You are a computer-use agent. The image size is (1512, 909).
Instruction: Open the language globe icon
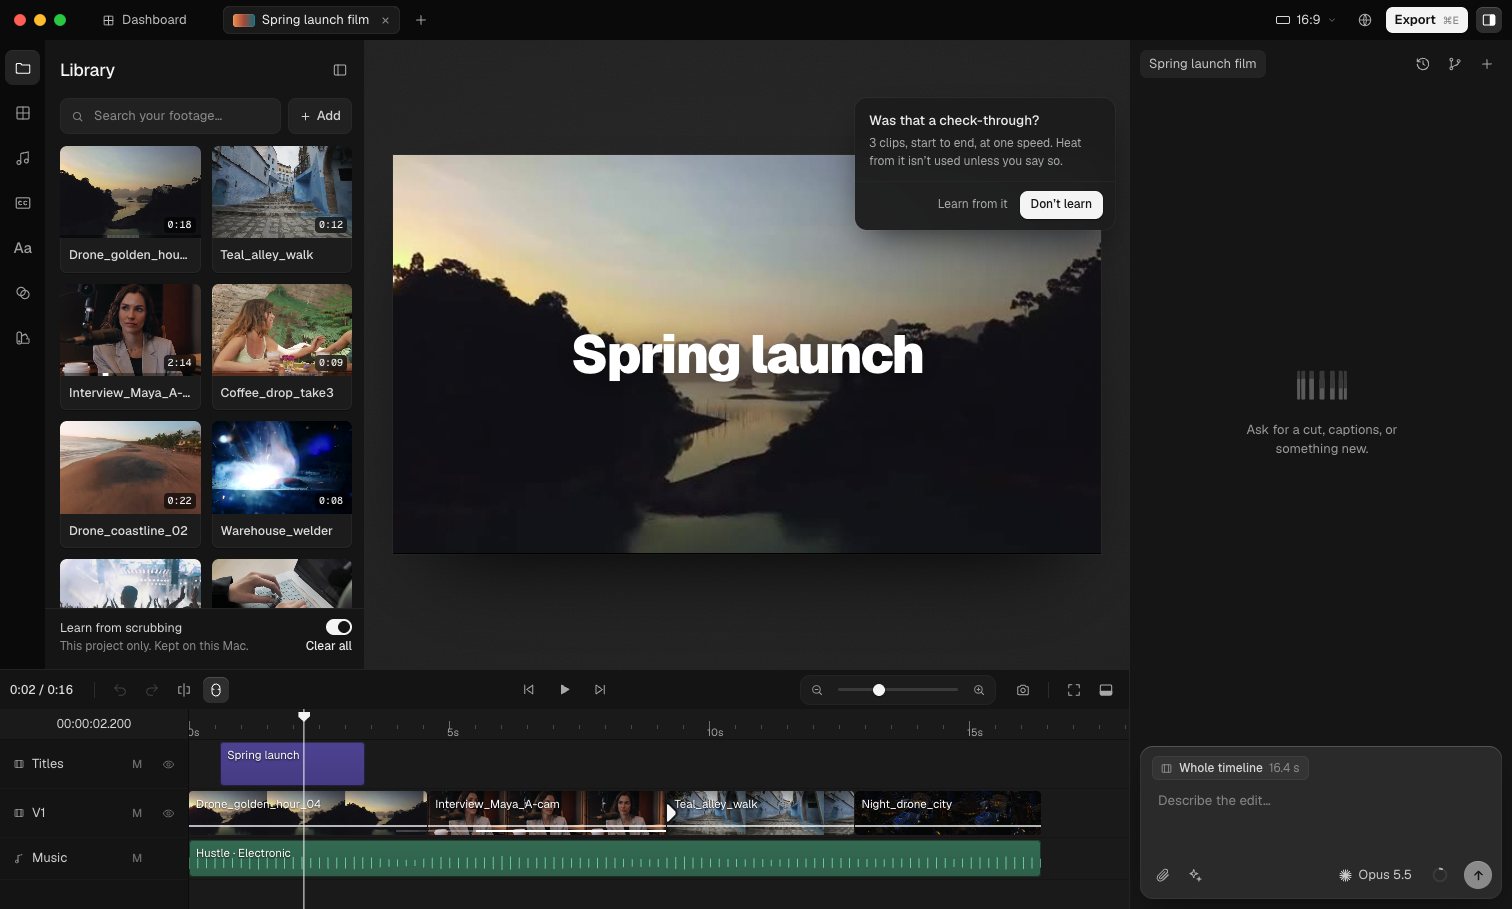[1365, 20]
